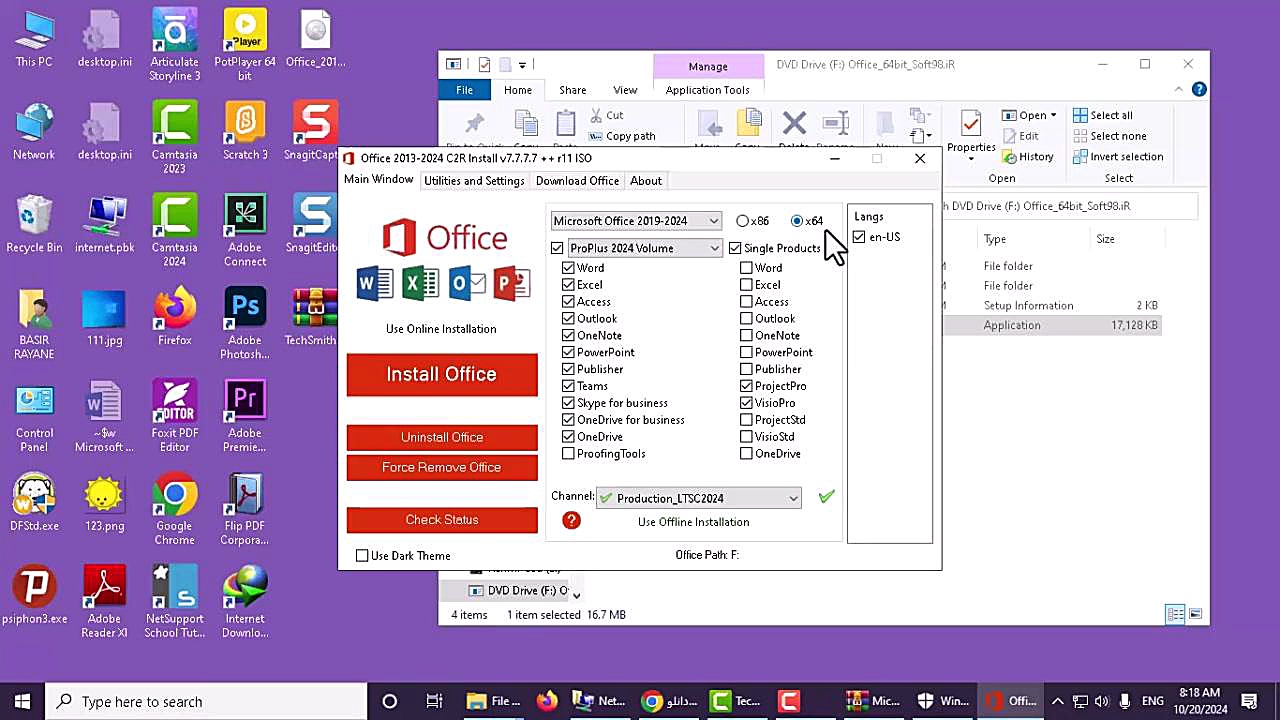Open Adobe Premiere desktop shortcut
Image resolution: width=1280 pixels, height=720 pixels.
245,417
